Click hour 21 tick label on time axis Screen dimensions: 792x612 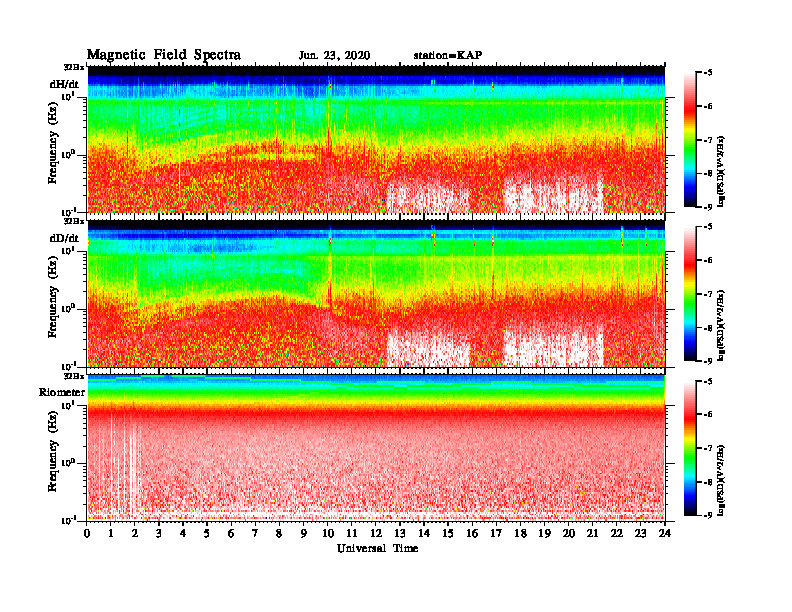click(x=592, y=533)
